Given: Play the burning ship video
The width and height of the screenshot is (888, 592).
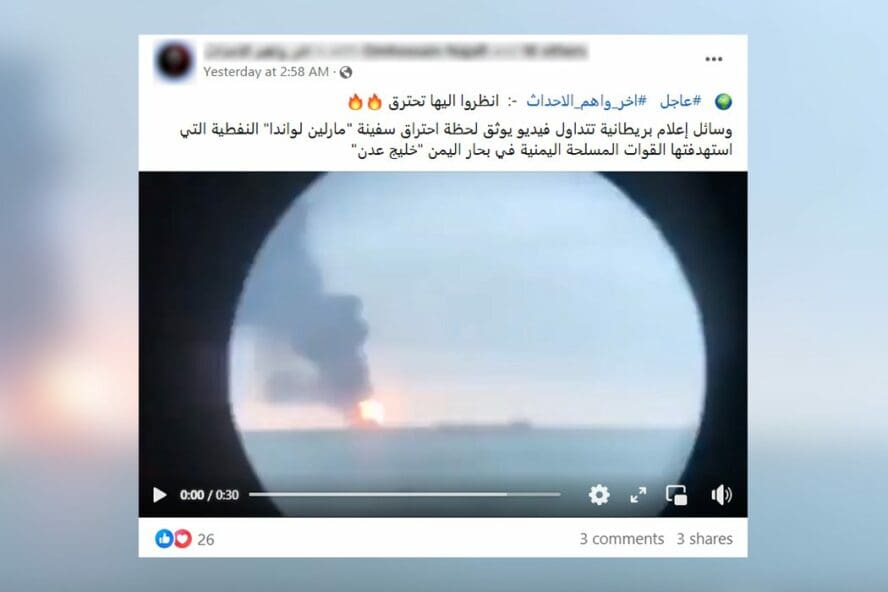Looking at the screenshot, I should point(160,495).
